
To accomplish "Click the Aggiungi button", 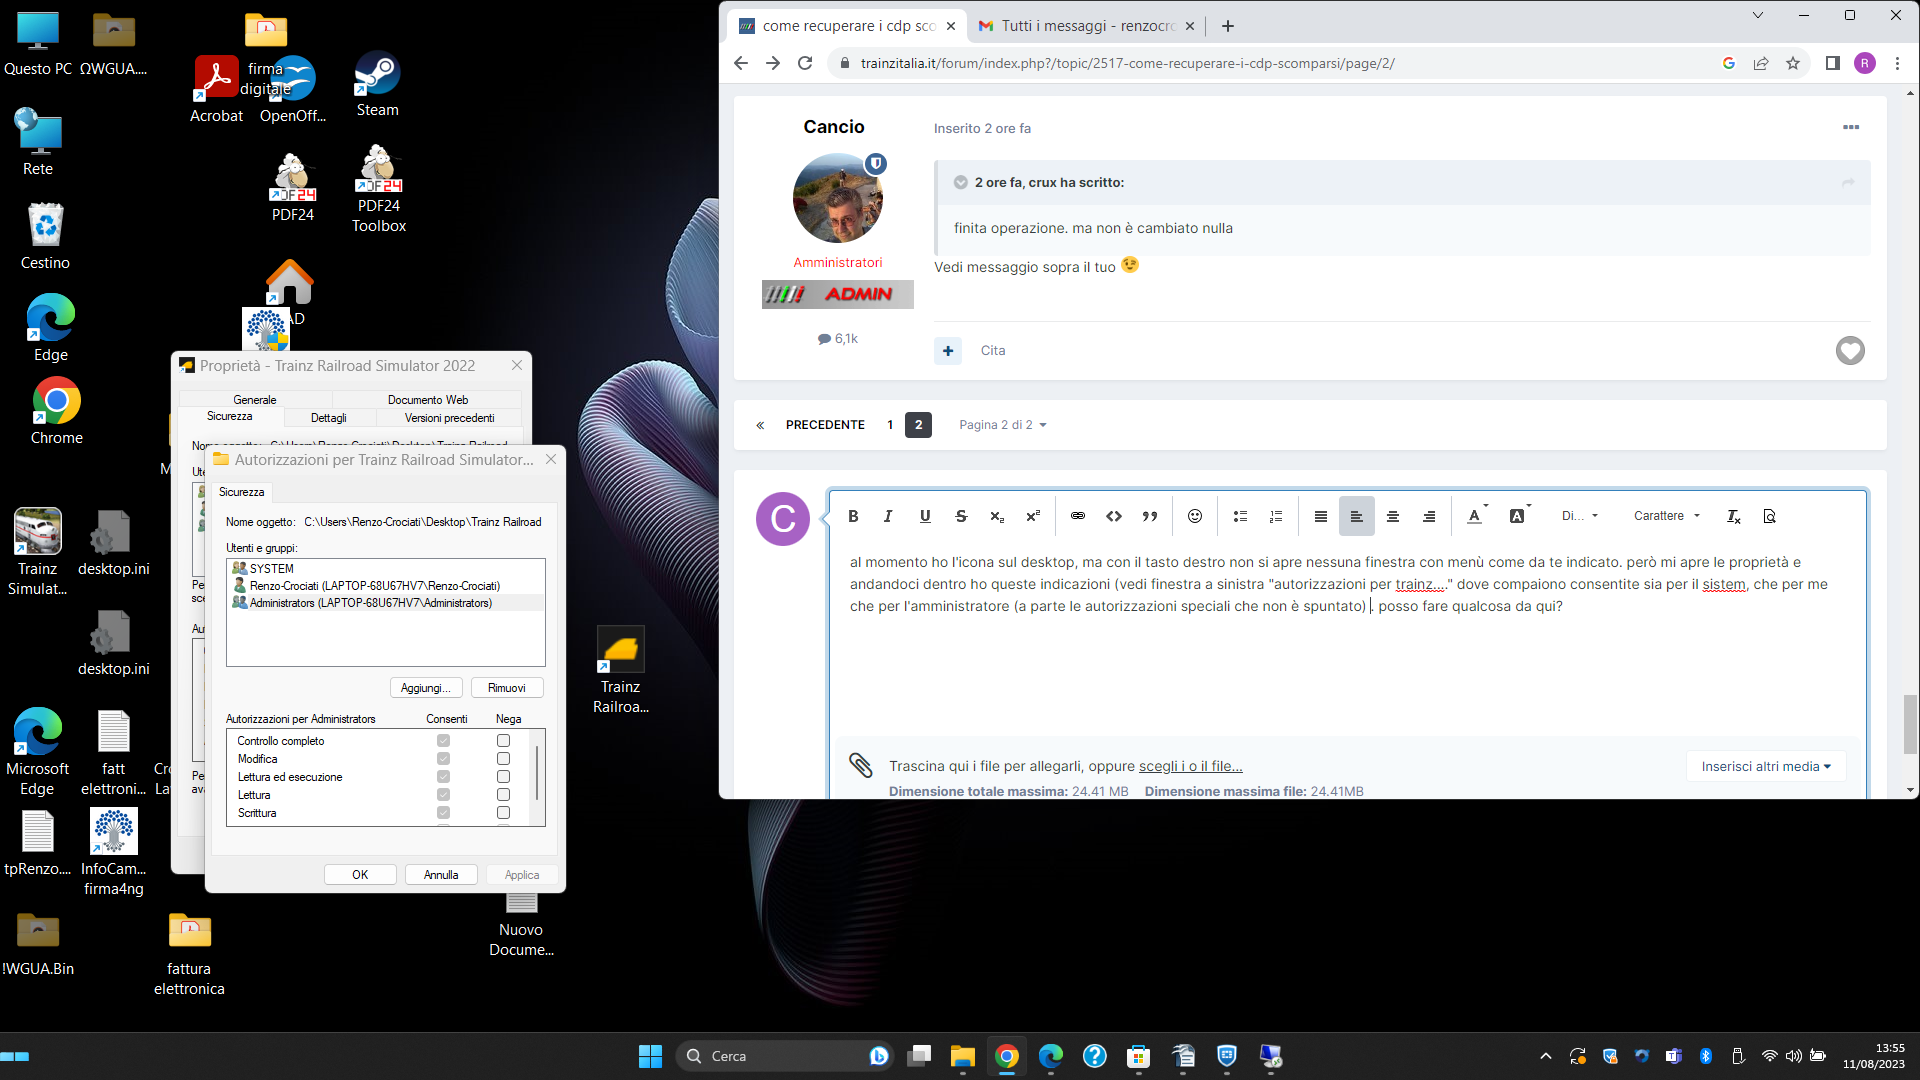I will tap(426, 688).
